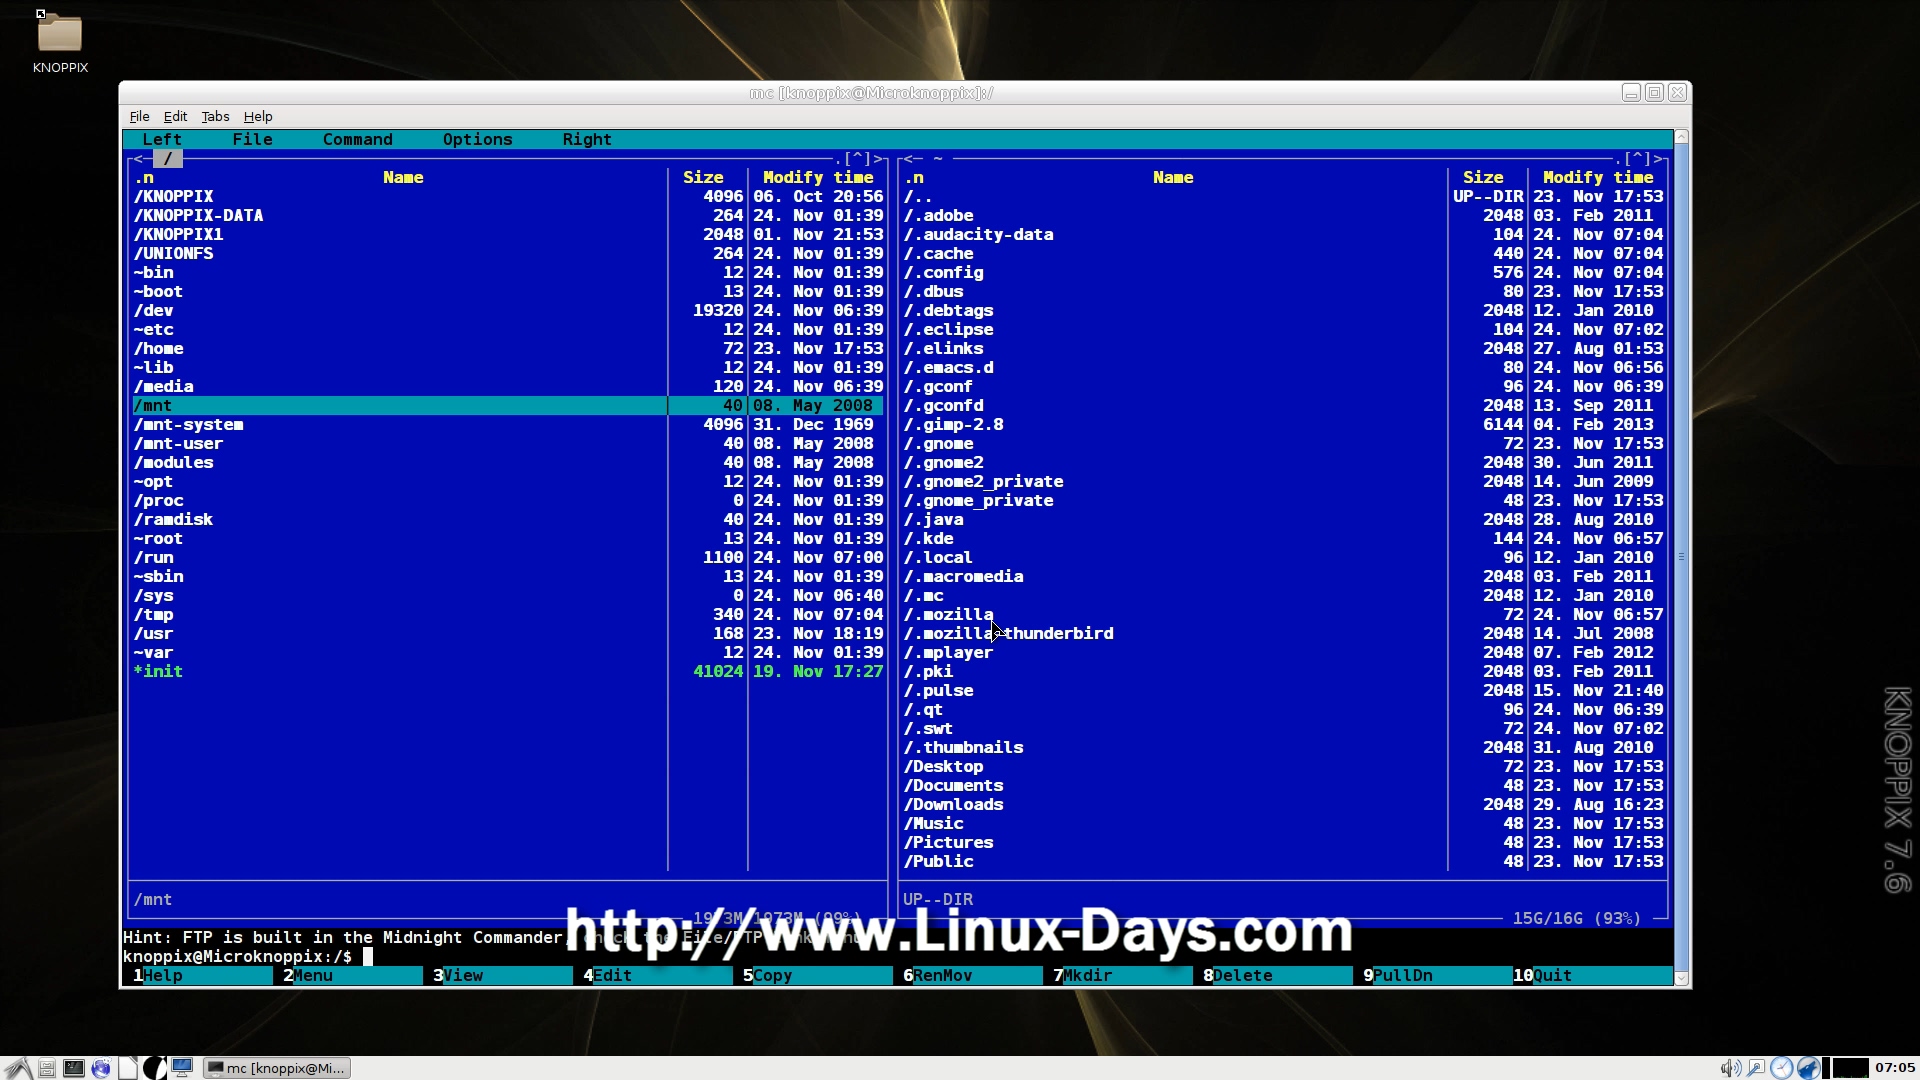This screenshot has height=1080, width=1920.
Task: Open the Options menu in mc
Action: (477, 139)
